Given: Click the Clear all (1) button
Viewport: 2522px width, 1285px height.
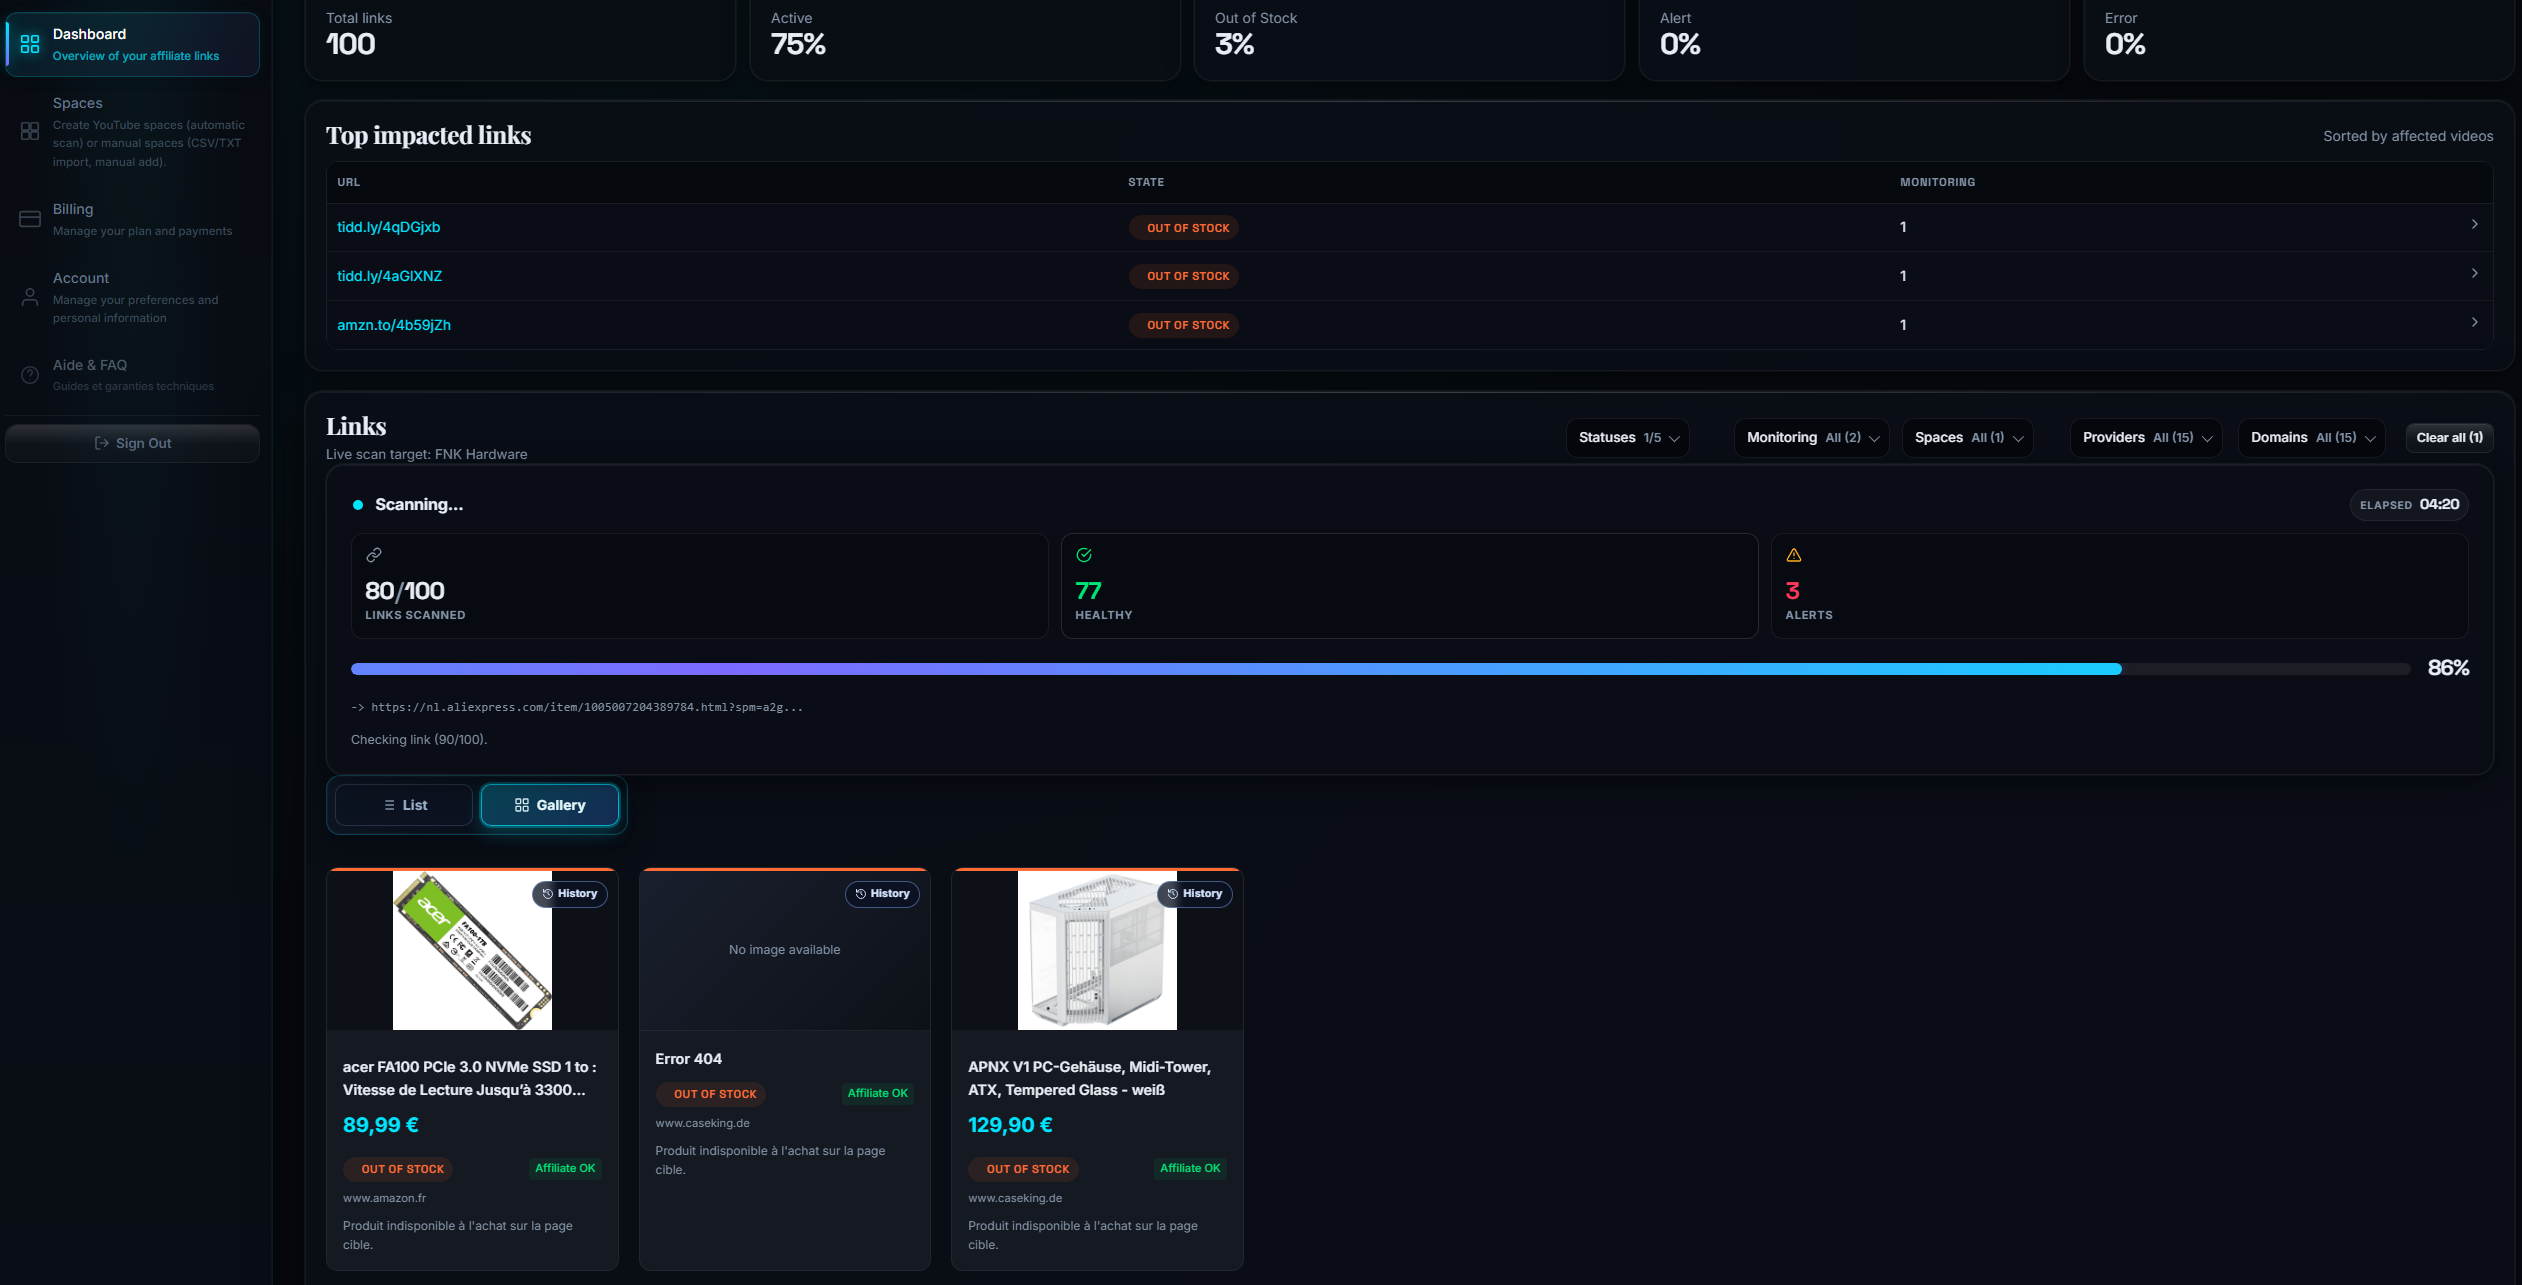Looking at the screenshot, I should 2449,437.
